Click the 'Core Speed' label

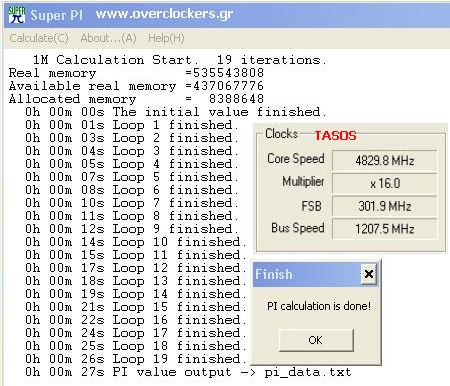[296, 159]
